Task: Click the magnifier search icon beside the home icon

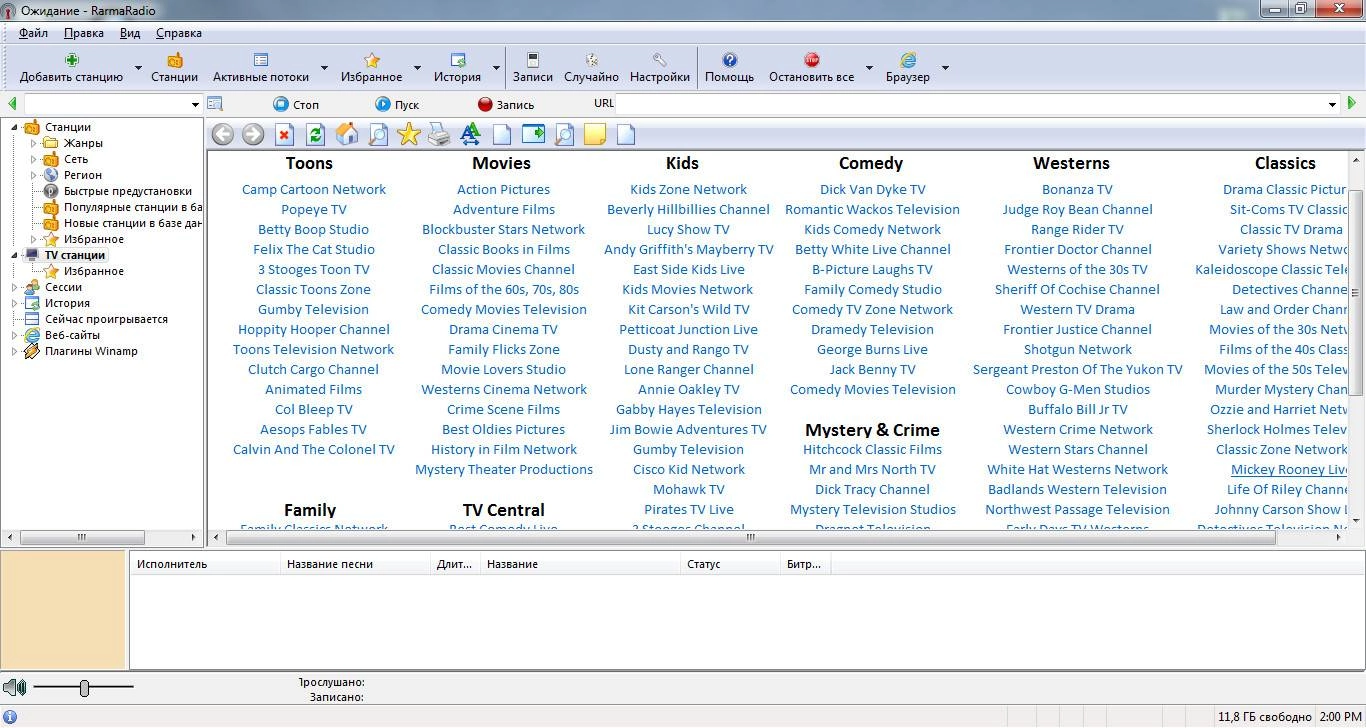Action: pyautogui.click(x=377, y=134)
